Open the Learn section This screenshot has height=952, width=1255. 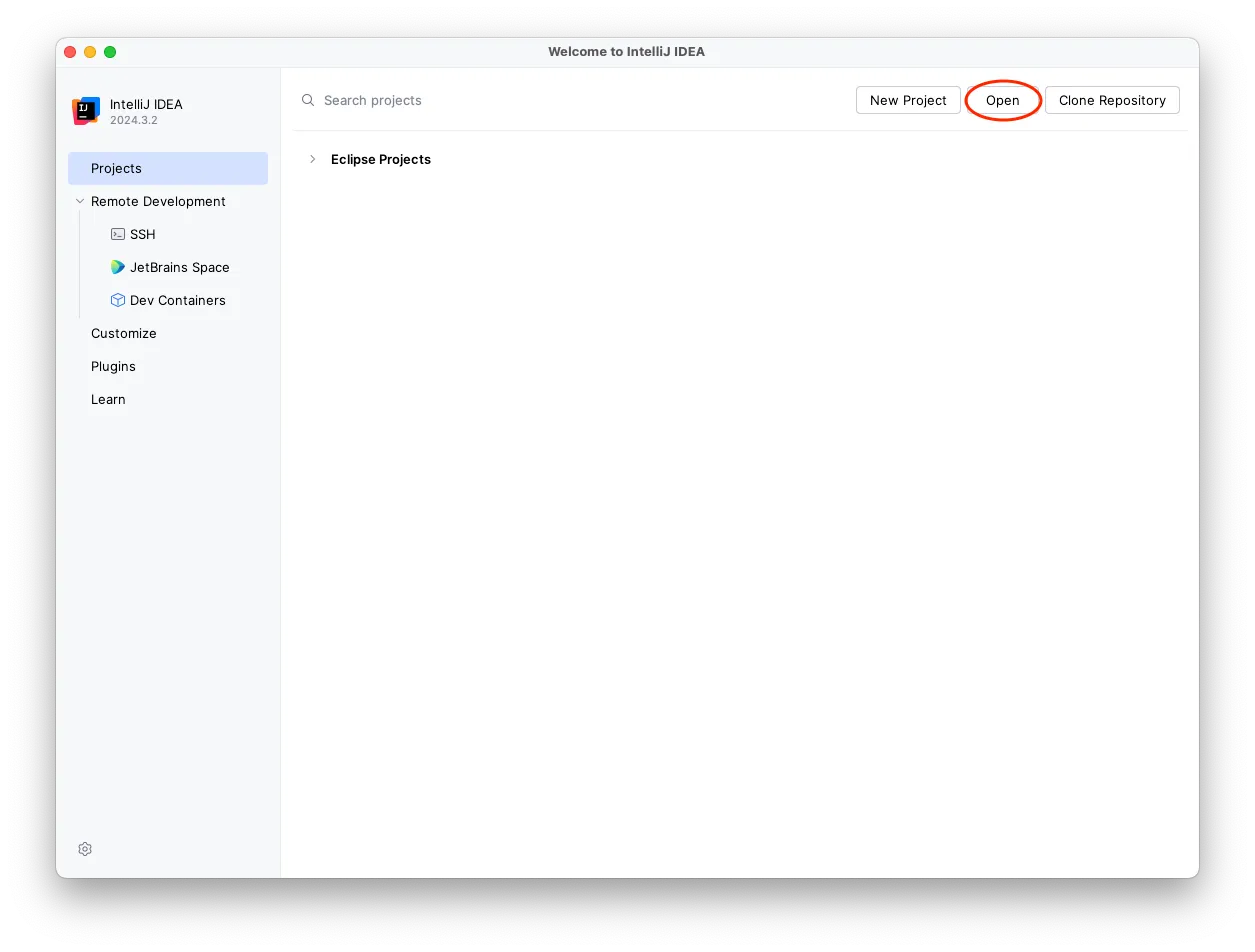[x=108, y=399]
